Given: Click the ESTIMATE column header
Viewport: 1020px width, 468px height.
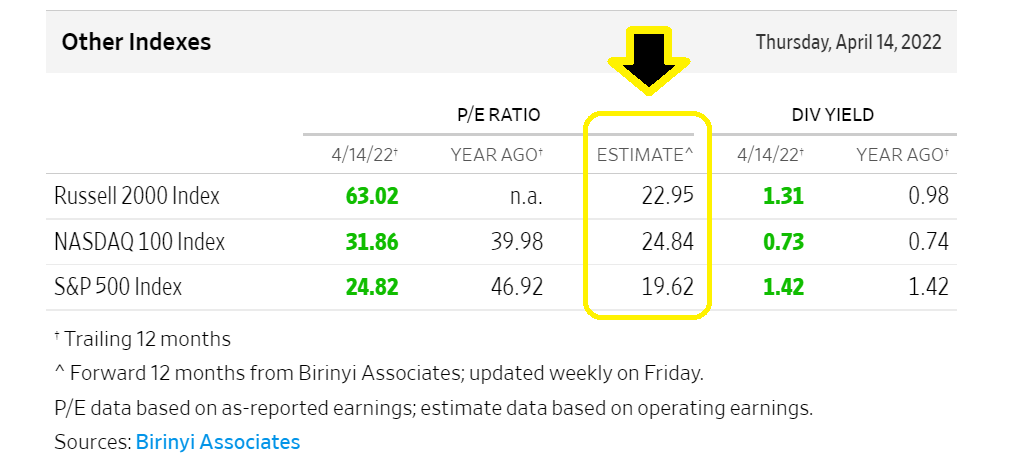Looking at the screenshot, I should coord(645,154).
